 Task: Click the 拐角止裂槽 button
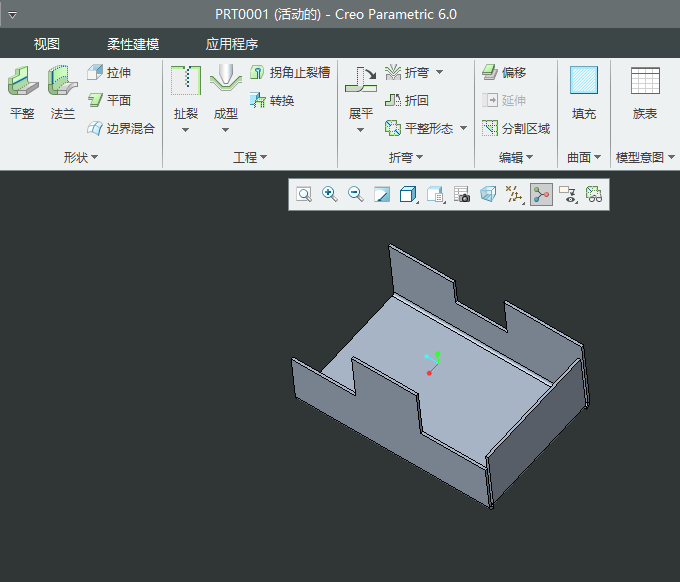(x=290, y=73)
